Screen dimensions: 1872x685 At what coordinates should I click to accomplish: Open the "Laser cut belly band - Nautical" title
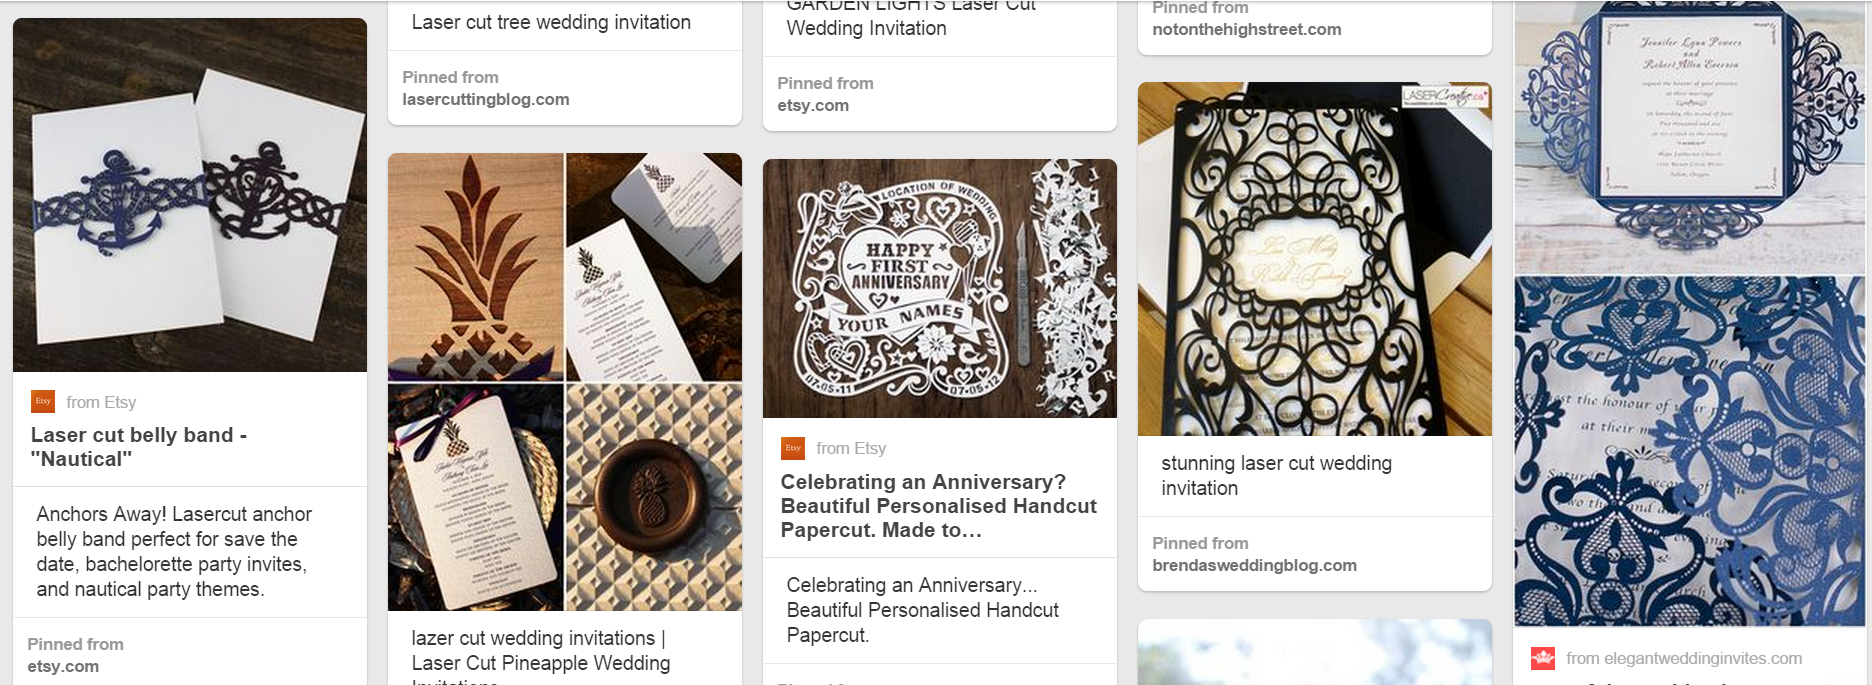(x=139, y=447)
